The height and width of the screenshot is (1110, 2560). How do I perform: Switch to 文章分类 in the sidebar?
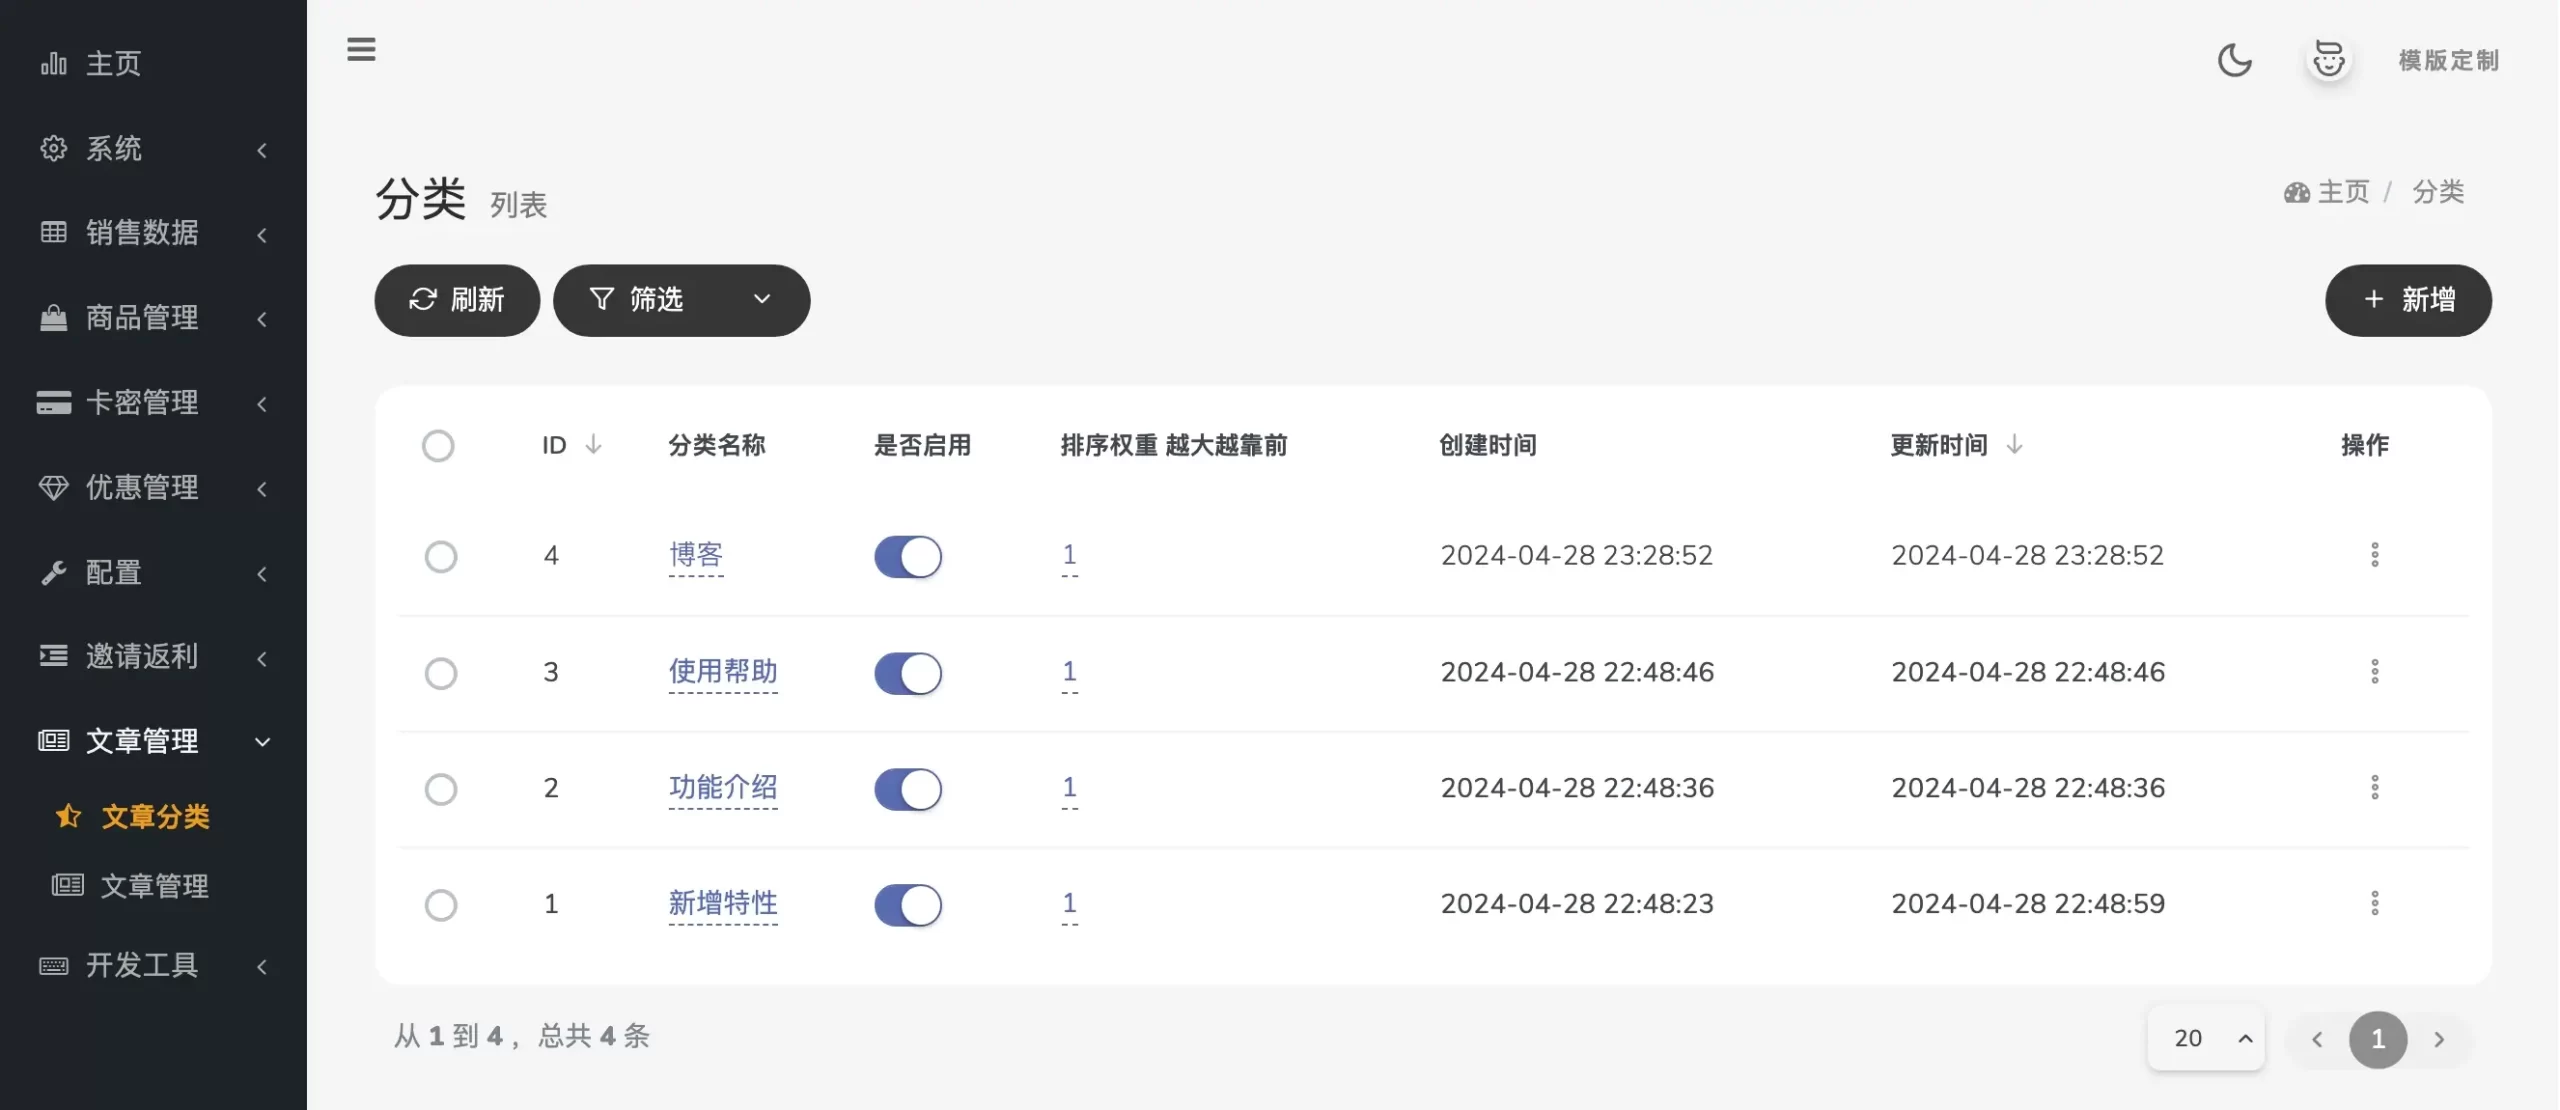[155, 816]
